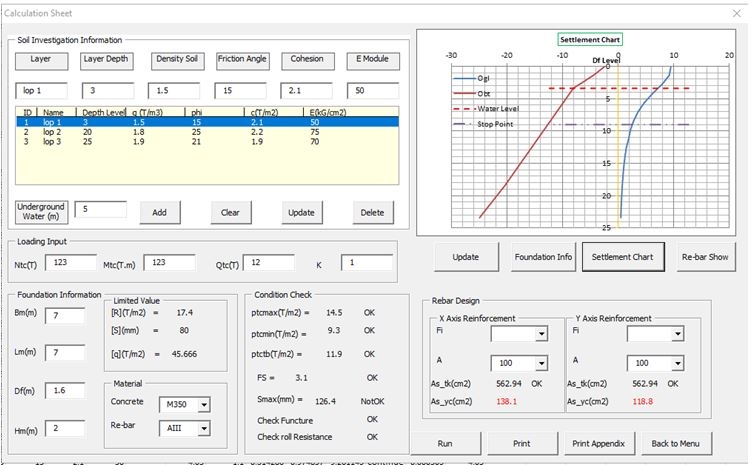Screen dimensions: 751x465
Task: Click the E Module header button
Action: 373,61
